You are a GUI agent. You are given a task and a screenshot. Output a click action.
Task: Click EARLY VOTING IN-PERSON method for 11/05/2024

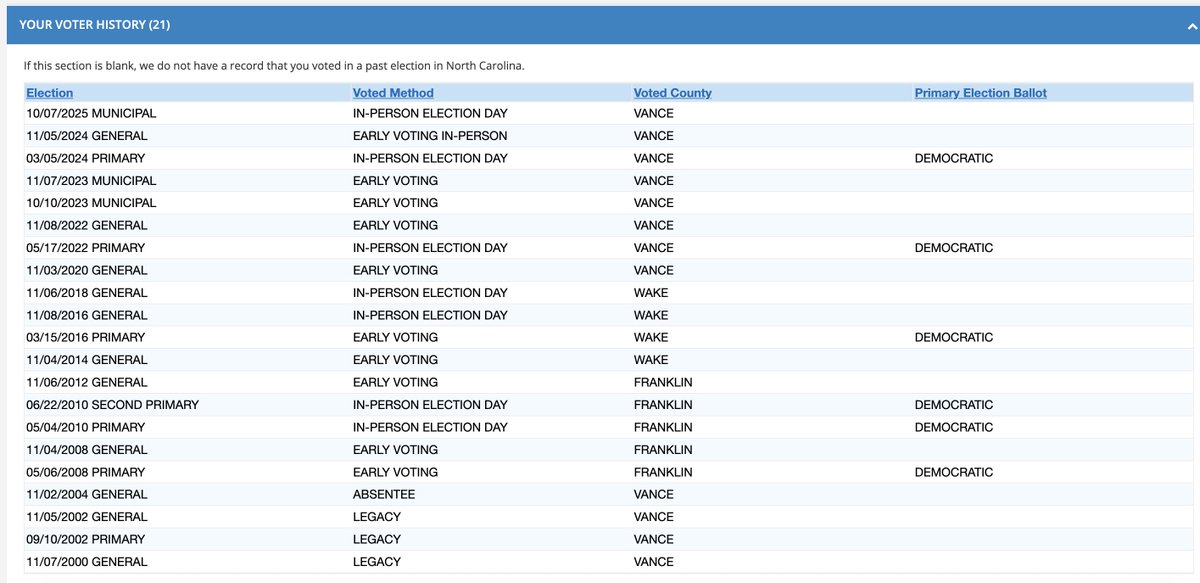click(x=430, y=136)
